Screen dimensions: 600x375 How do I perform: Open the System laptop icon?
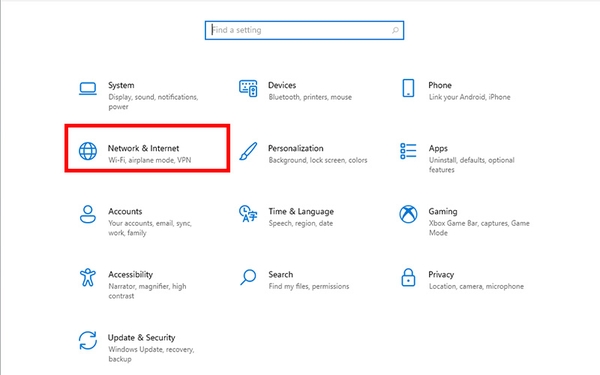pos(88,88)
